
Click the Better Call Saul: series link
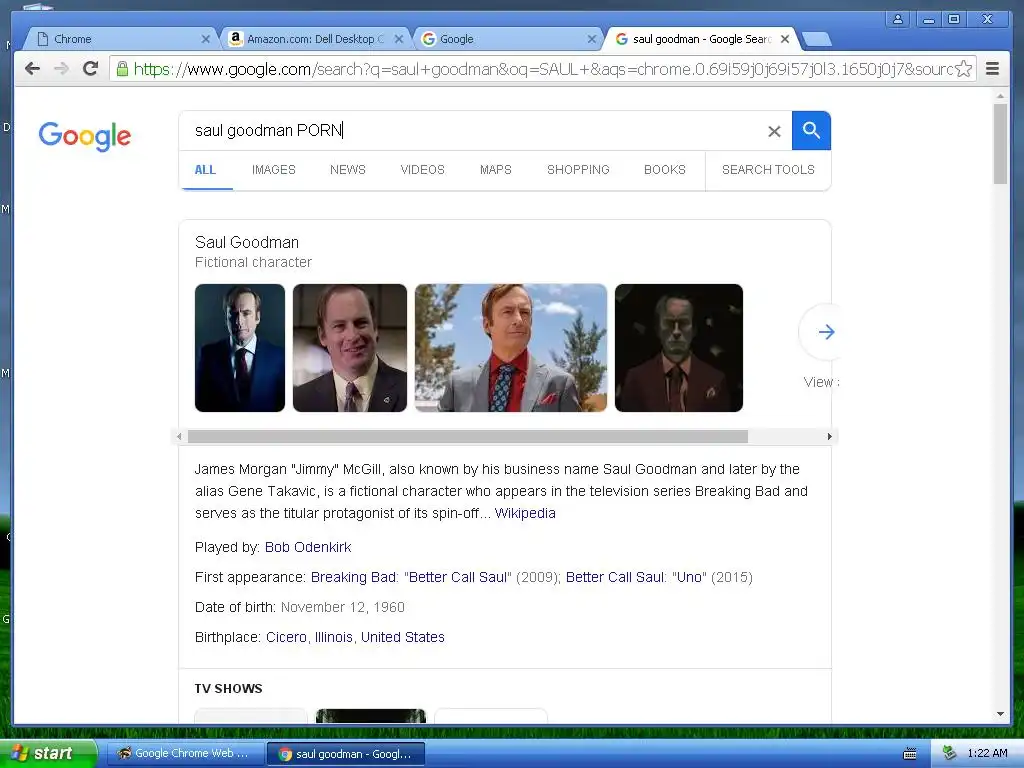click(615, 577)
